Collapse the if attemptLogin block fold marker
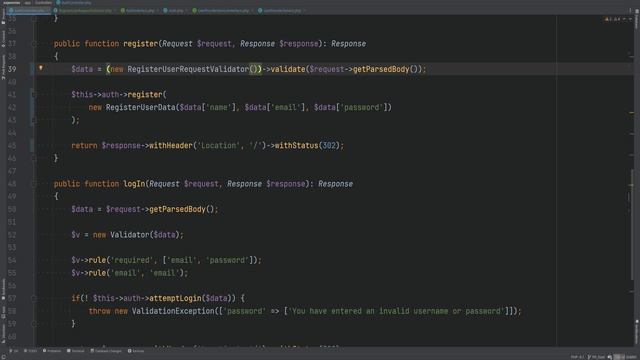This screenshot has height=360, width=640. (34, 298)
